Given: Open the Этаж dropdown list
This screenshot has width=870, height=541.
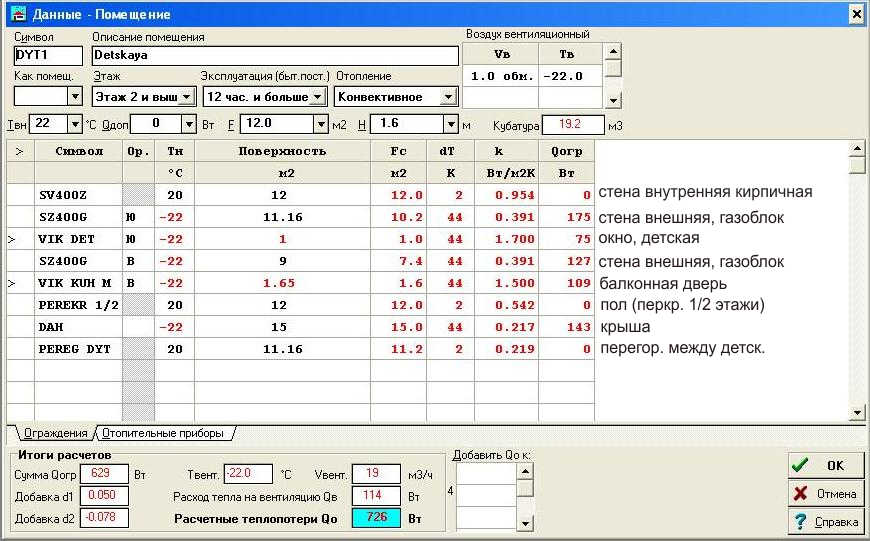Looking at the screenshot, I should click(187, 97).
